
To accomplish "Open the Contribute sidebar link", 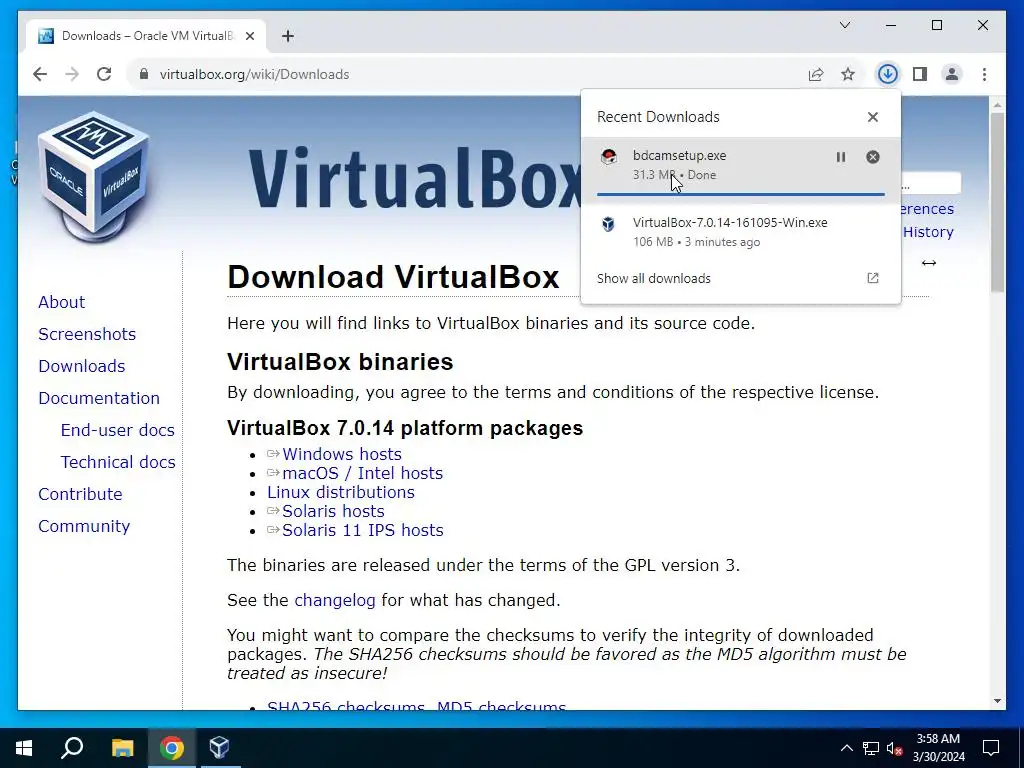I will pos(80,494).
